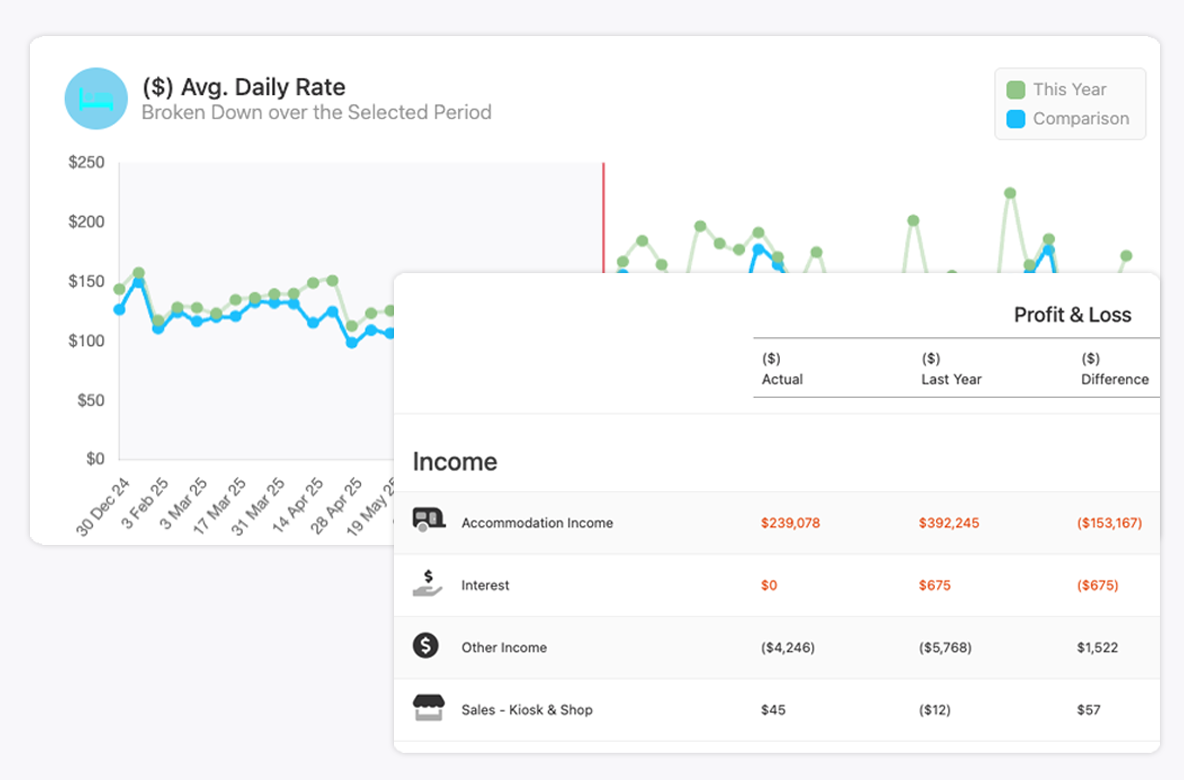Click the blue Comparison color swatch
The width and height of the screenshot is (1184, 780).
tap(1016, 119)
